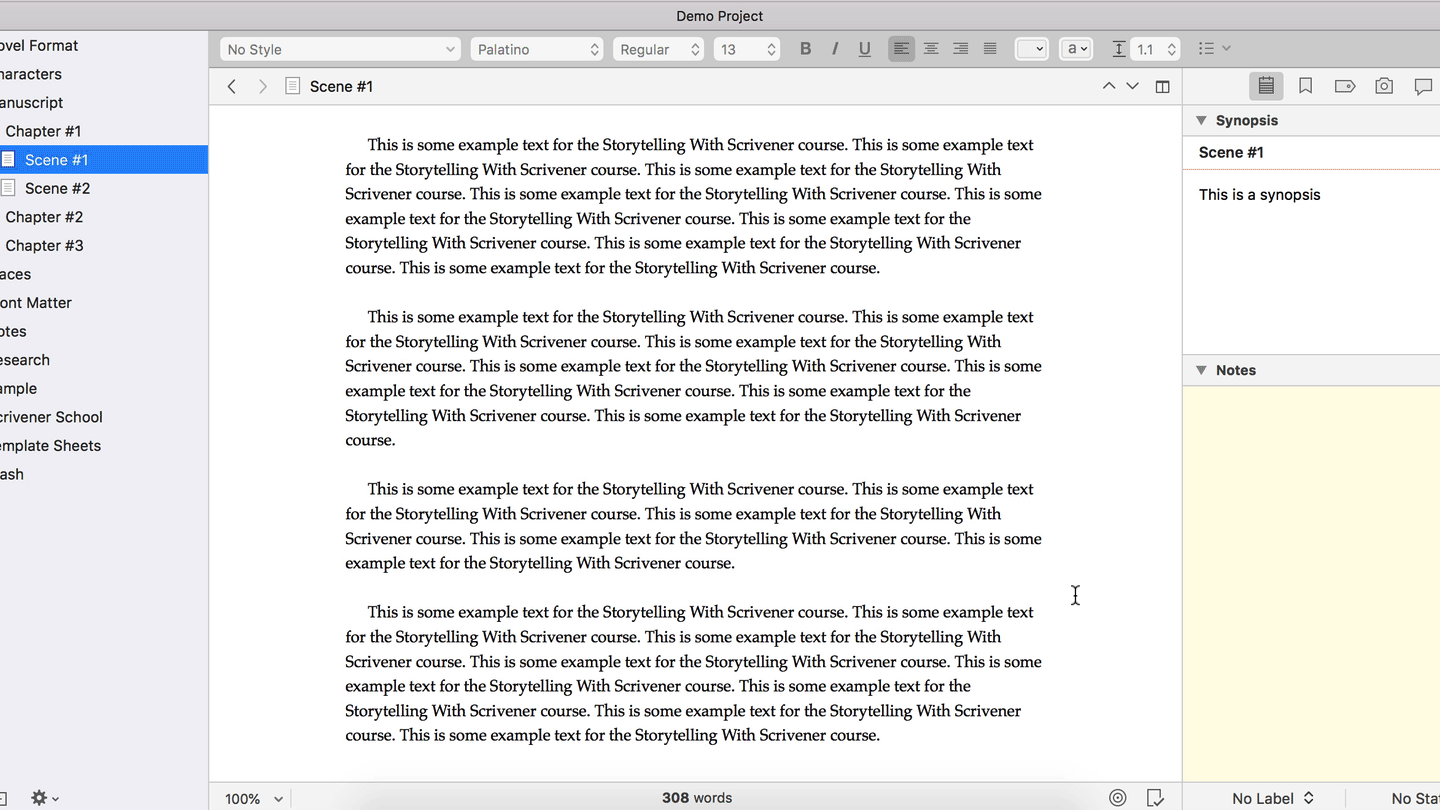Open the 100% zoom dropdown
1440x810 pixels.
click(254, 798)
